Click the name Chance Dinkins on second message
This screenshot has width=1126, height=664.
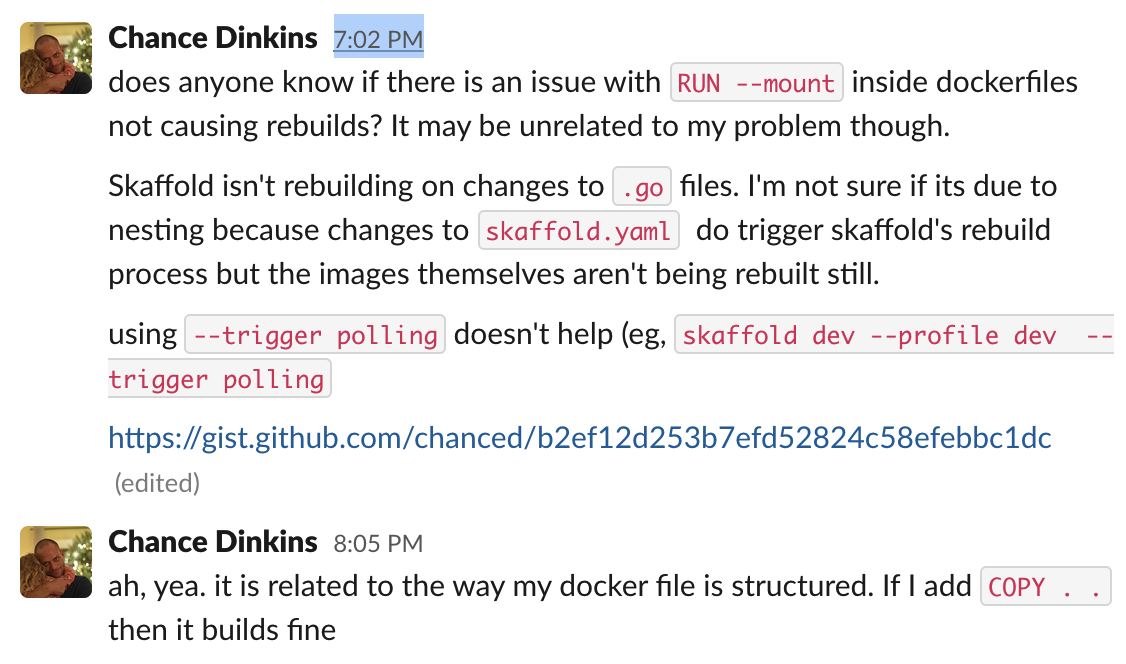[x=212, y=541]
